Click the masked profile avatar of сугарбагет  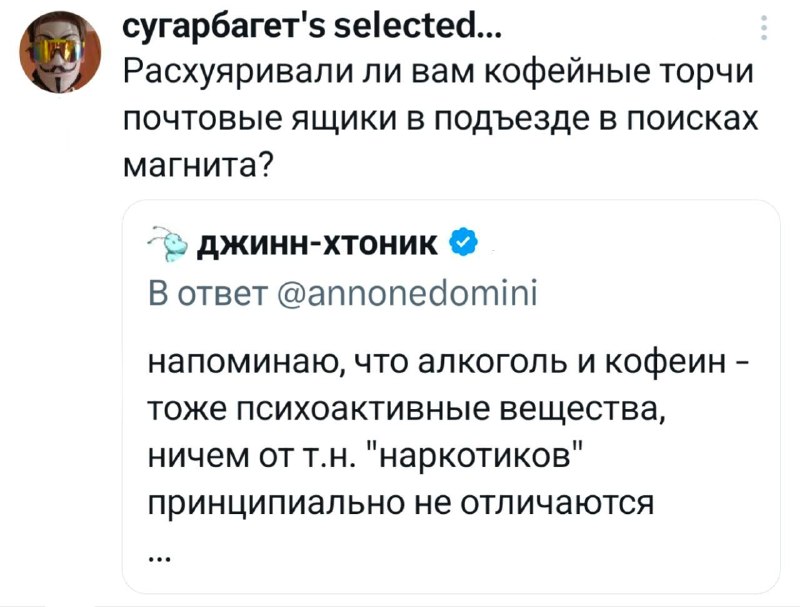(60, 53)
